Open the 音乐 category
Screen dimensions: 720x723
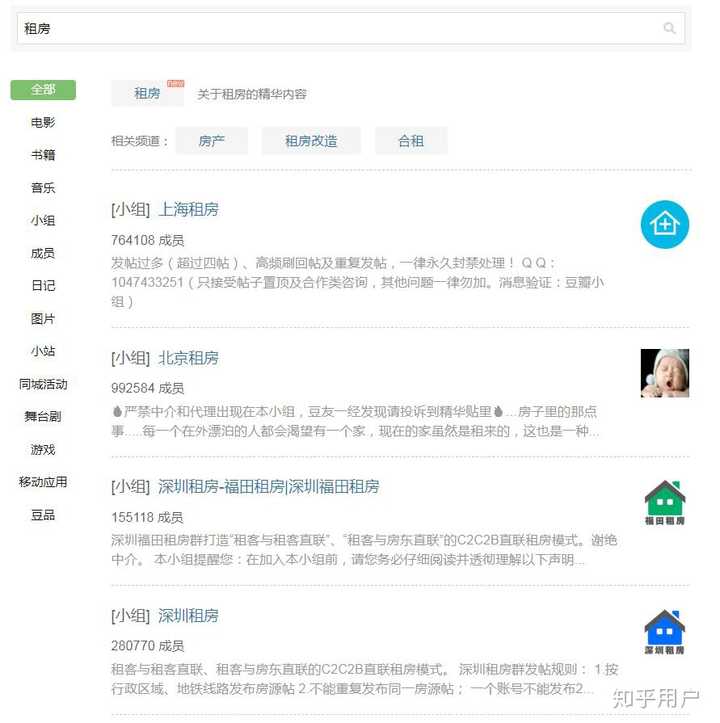pyautogui.click(x=43, y=188)
